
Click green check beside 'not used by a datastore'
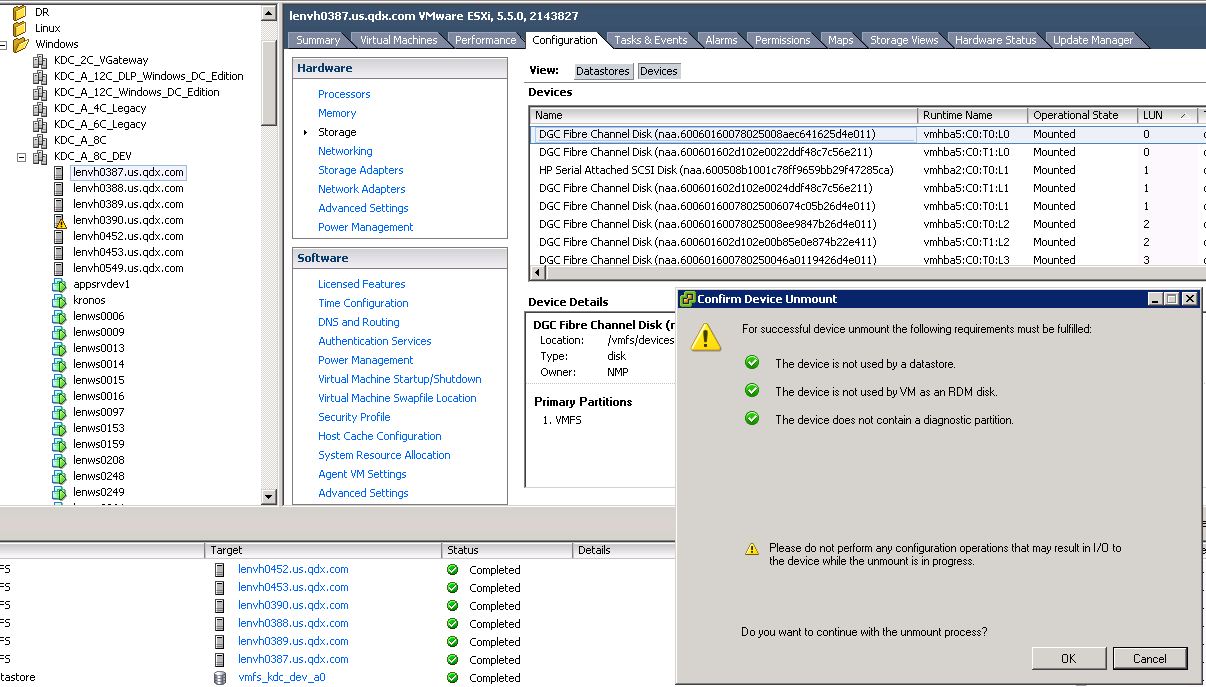click(752, 363)
